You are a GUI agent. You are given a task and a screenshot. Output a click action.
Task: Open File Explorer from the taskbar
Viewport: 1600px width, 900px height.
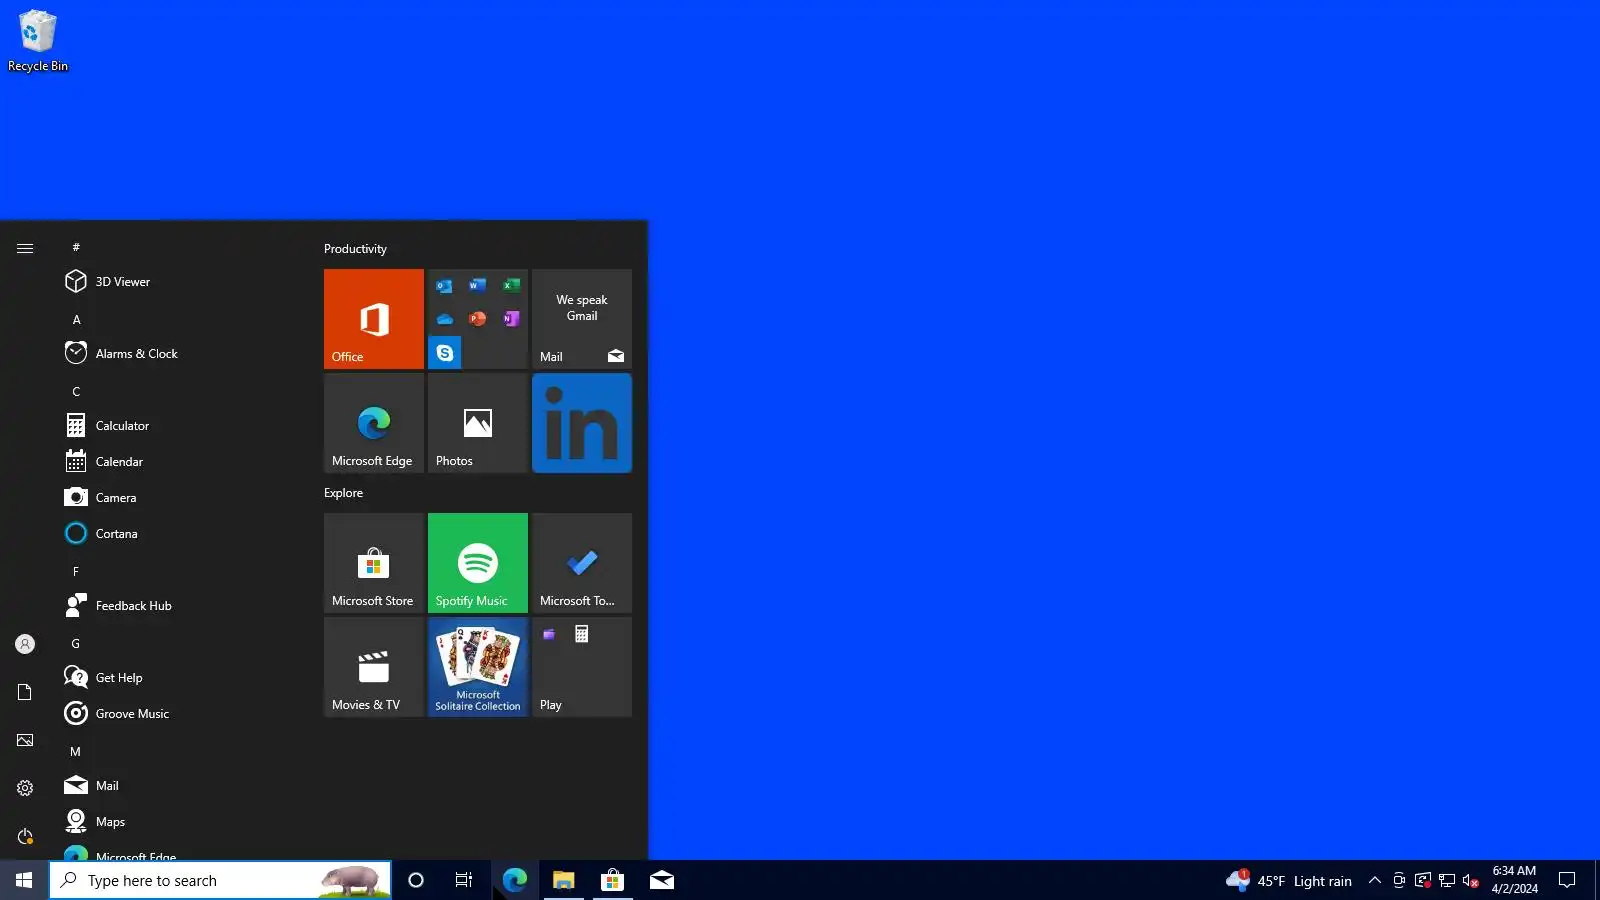[564, 880]
